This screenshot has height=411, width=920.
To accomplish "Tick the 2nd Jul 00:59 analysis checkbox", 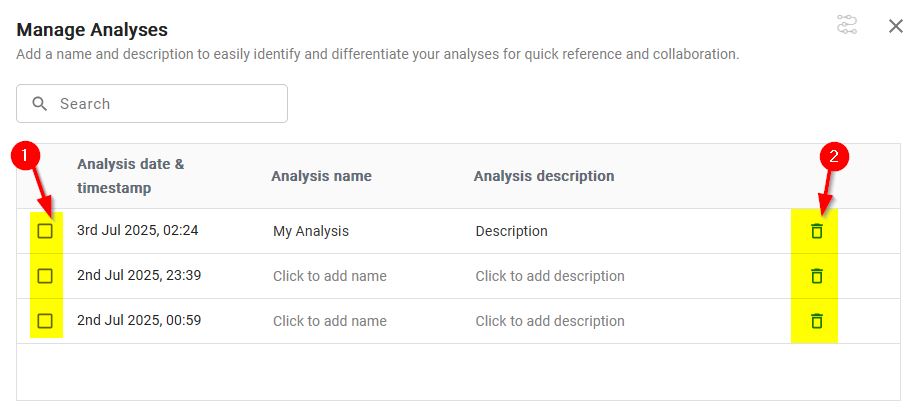I will 45,321.
